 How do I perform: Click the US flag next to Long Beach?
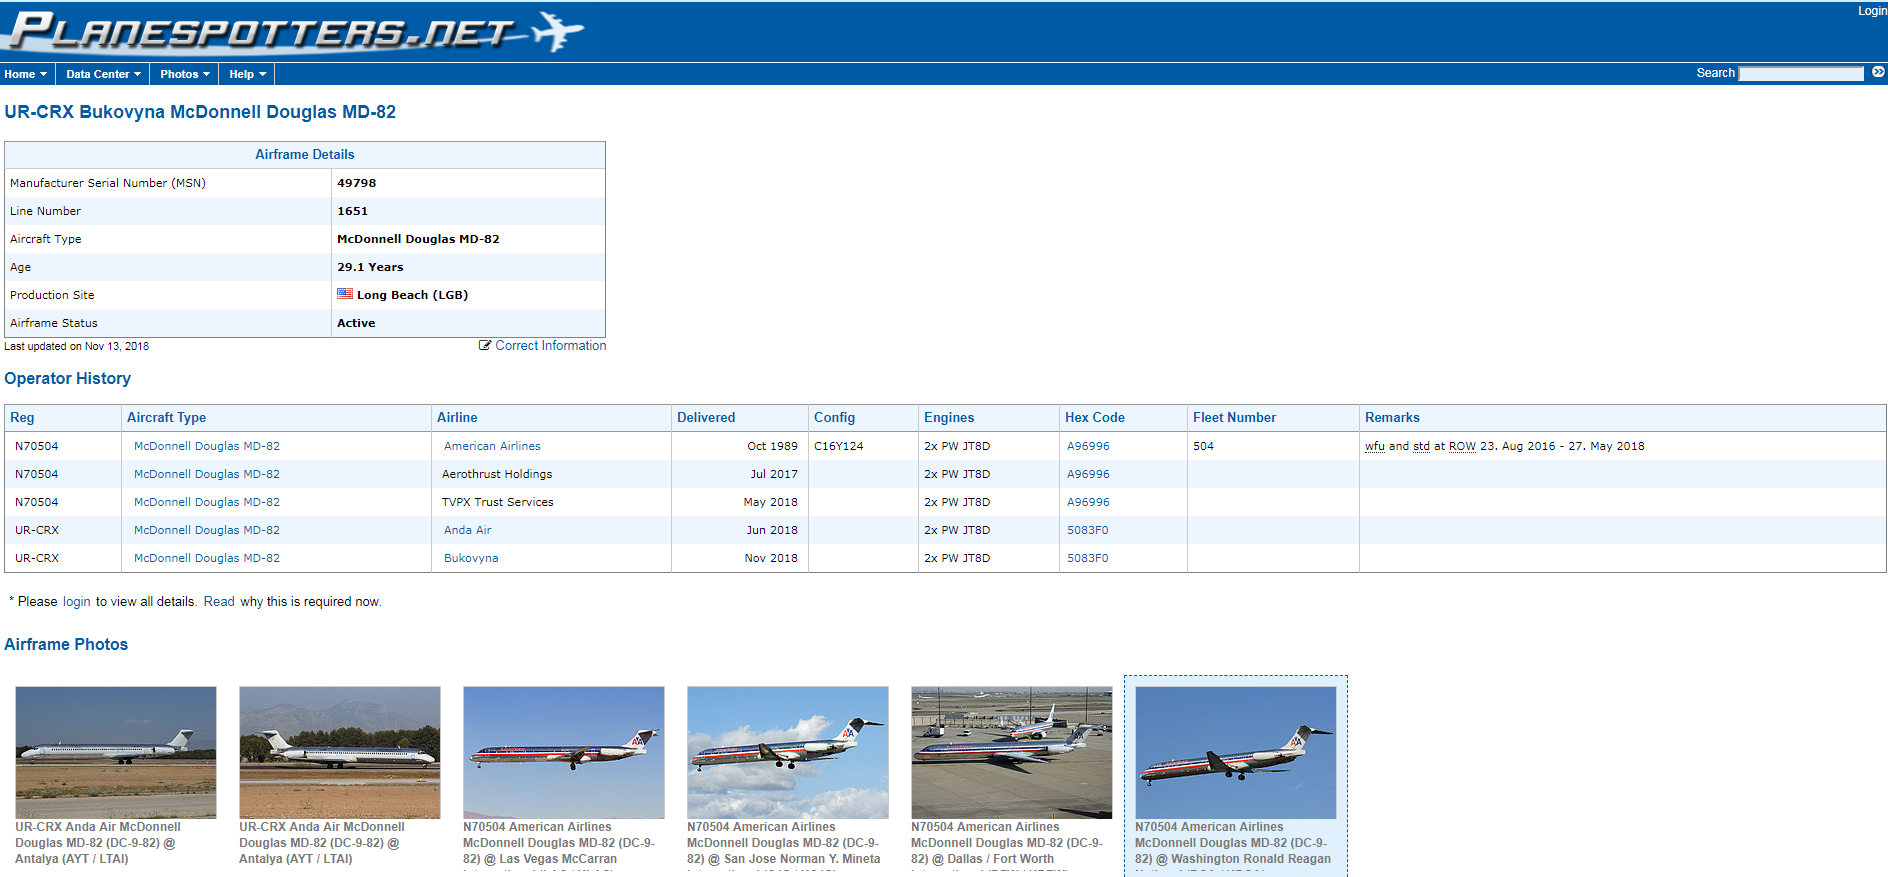coord(345,294)
